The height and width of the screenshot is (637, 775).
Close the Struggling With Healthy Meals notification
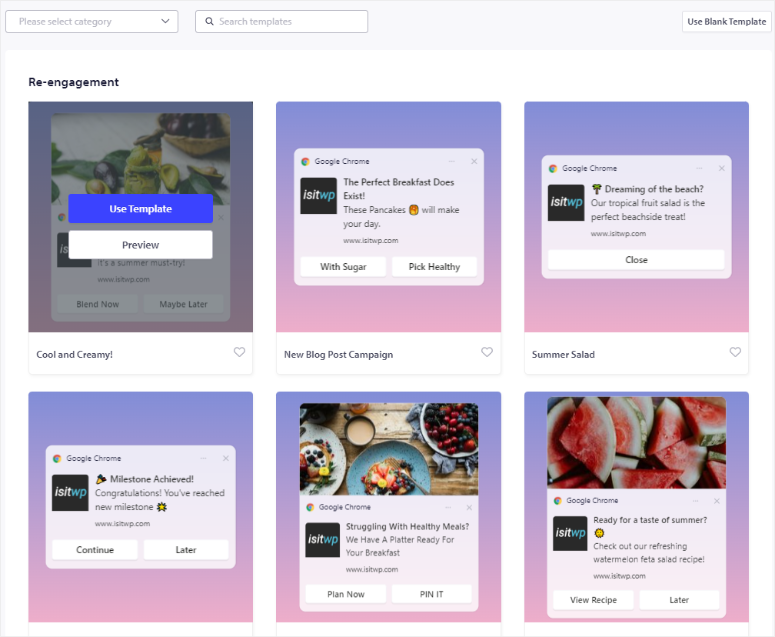pos(469,508)
